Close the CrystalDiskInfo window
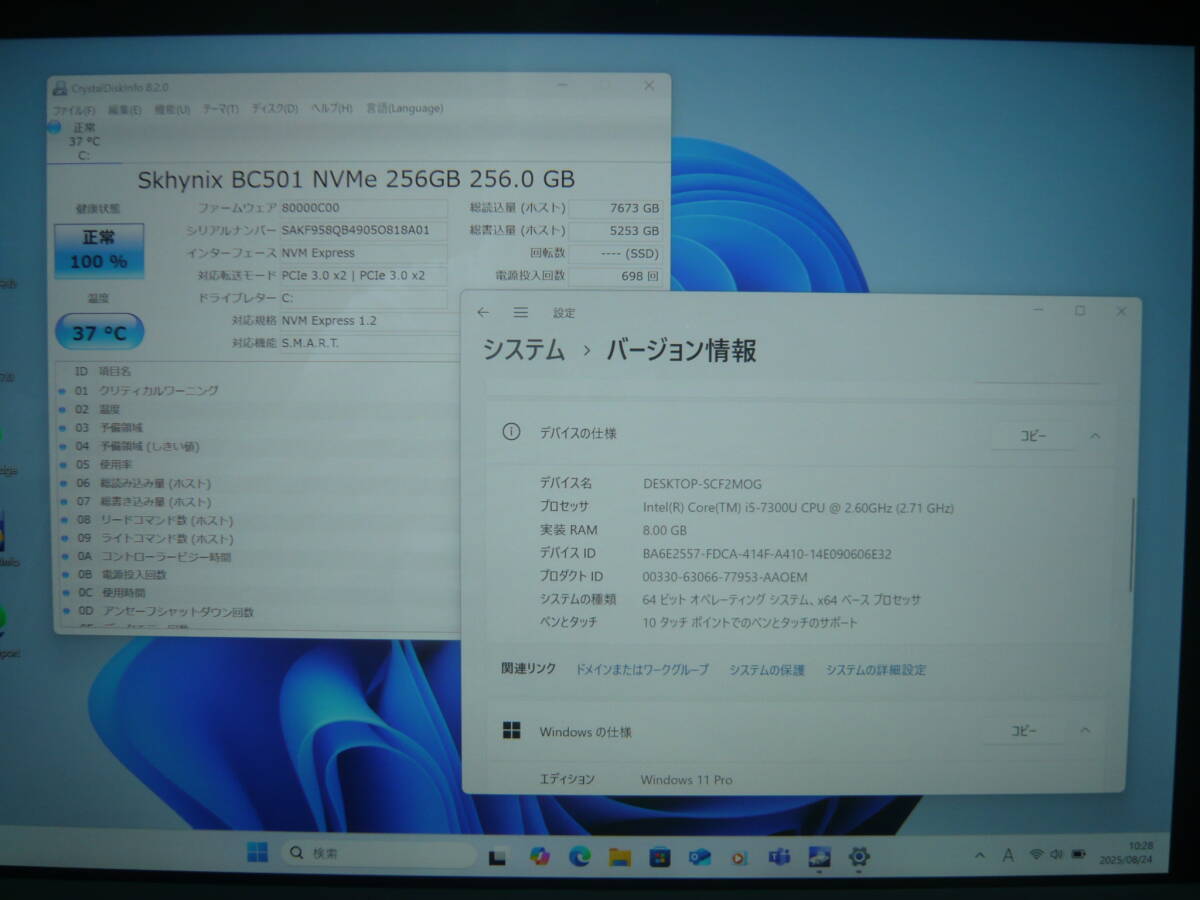The image size is (1200, 900). coord(648,86)
